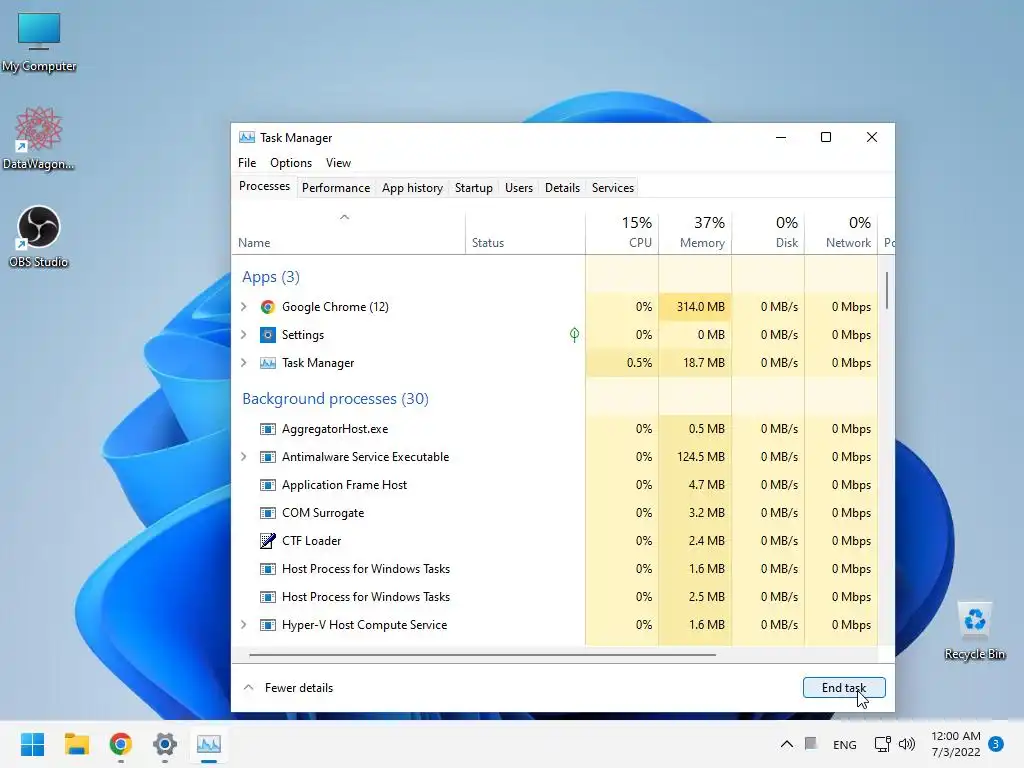Click the network tray icon
This screenshot has height=768, width=1024.
882,744
